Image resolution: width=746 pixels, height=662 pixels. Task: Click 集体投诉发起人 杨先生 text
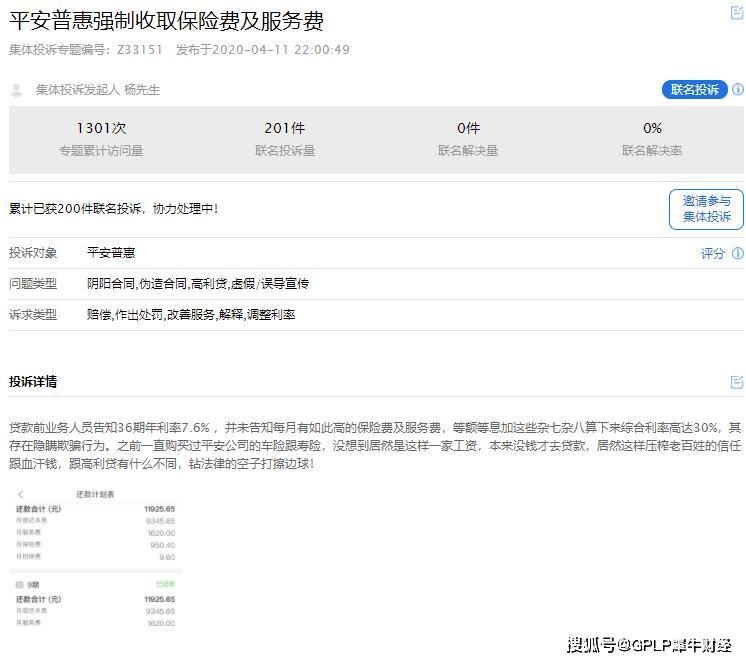[x=98, y=89]
